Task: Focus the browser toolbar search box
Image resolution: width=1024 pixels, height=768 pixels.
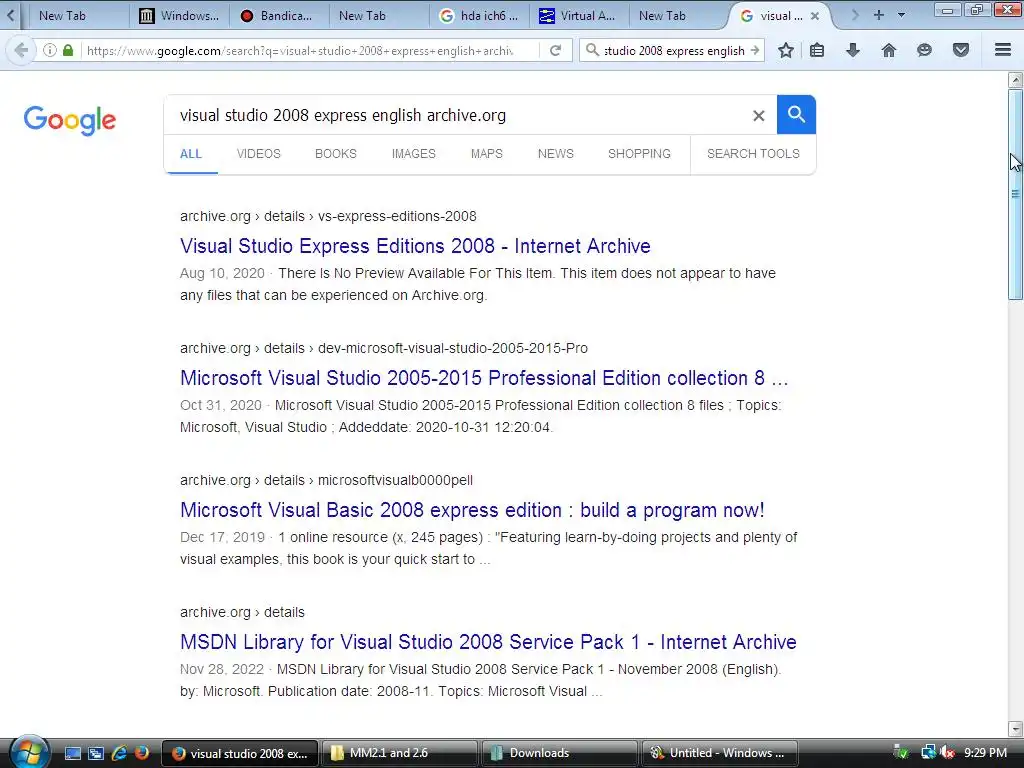Action: tap(674, 50)
